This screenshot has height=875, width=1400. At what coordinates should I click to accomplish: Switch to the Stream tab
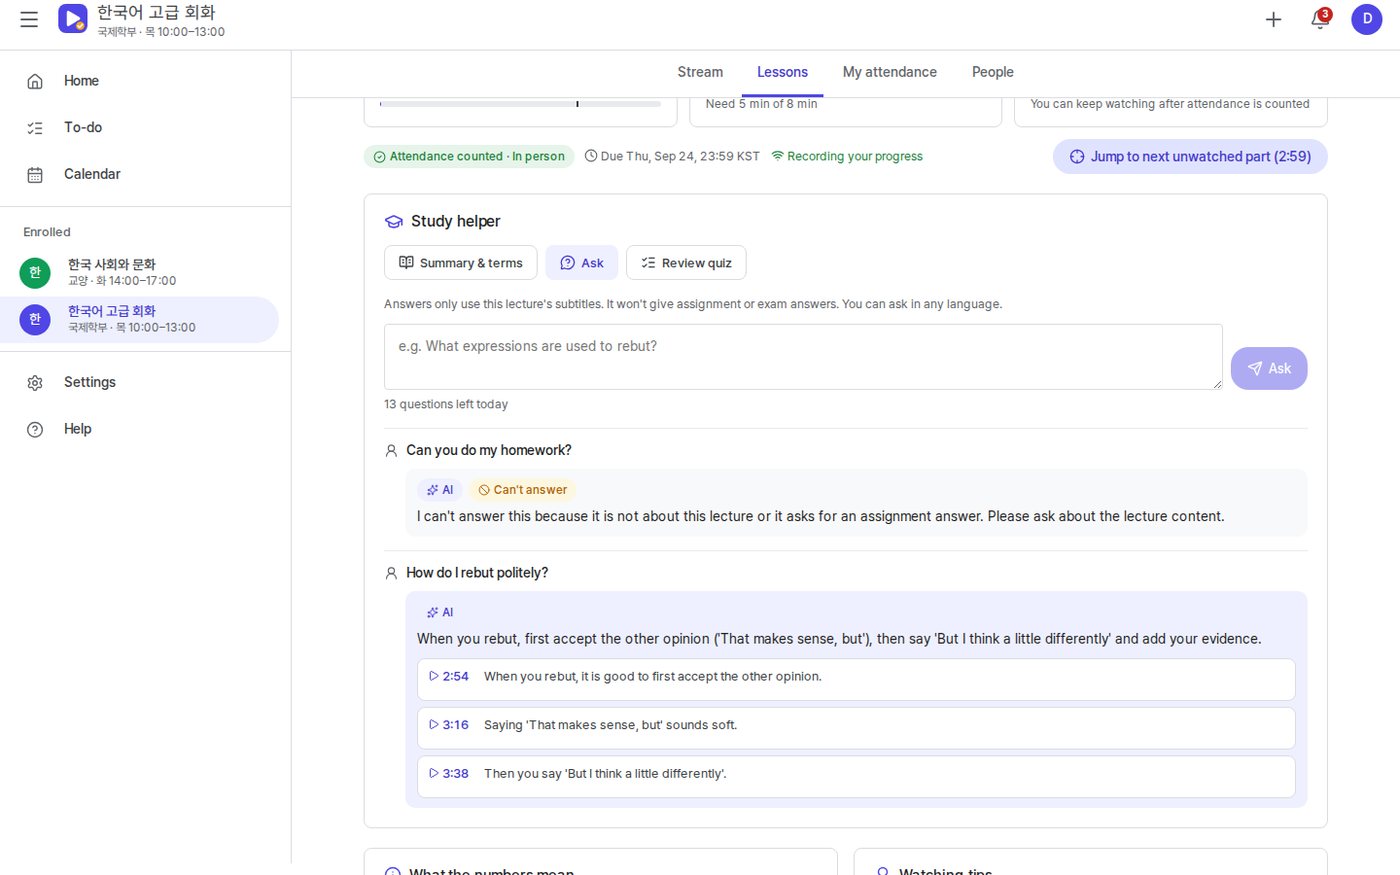pos(700,72)
